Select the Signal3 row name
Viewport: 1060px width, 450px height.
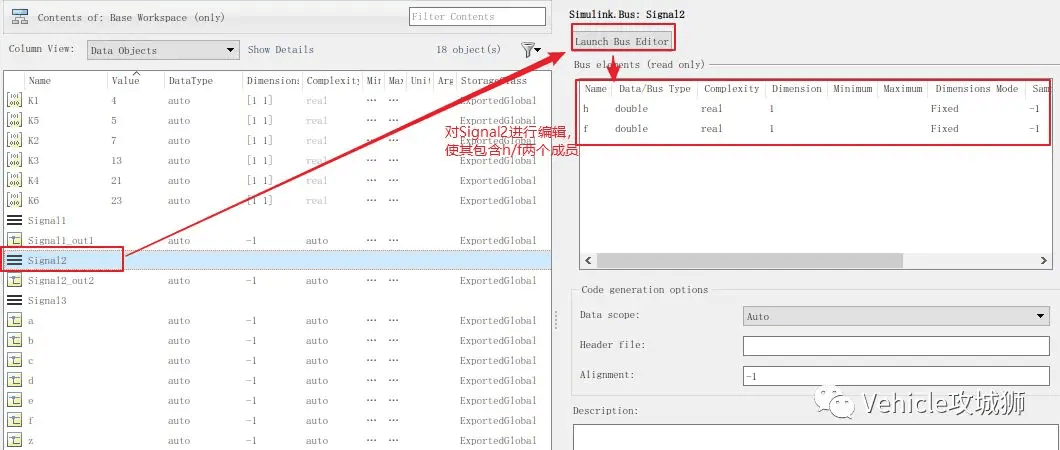click(47, 300)
